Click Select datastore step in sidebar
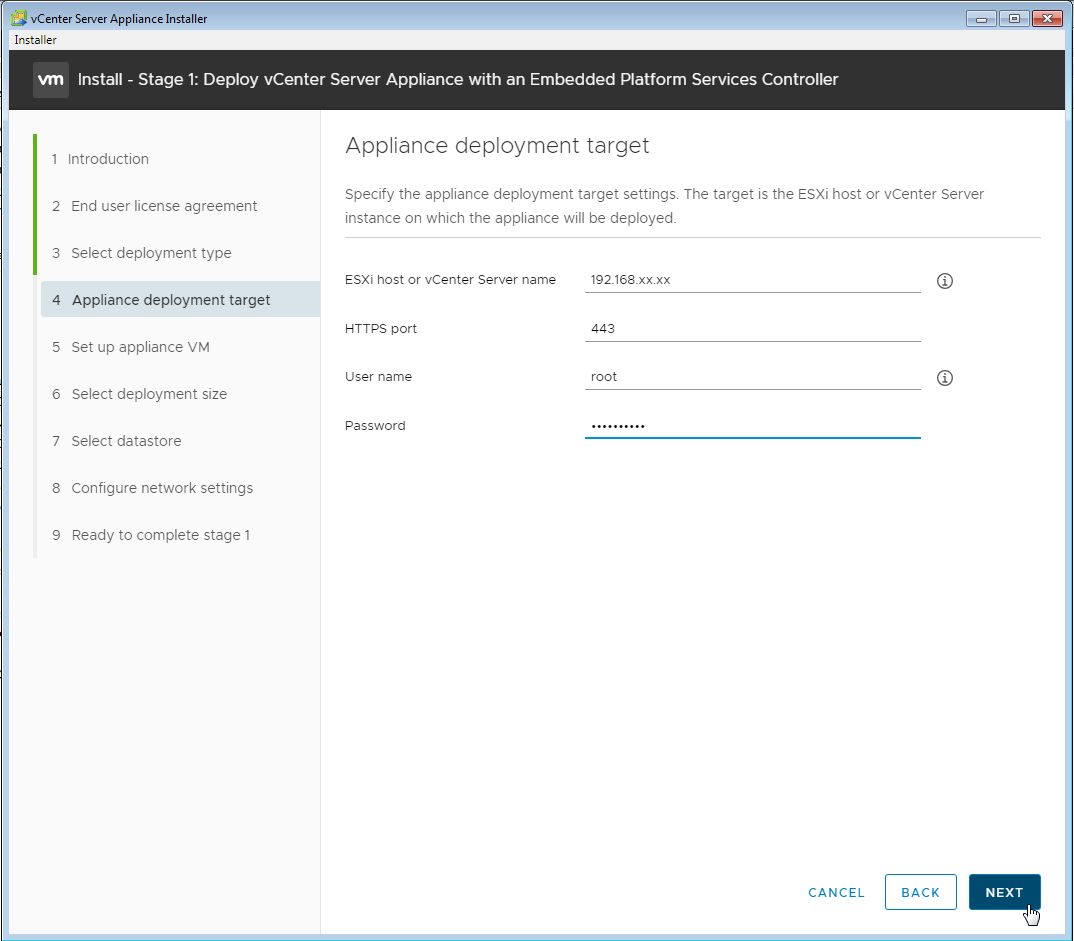 pyautogui.click(x=126, y=441)
